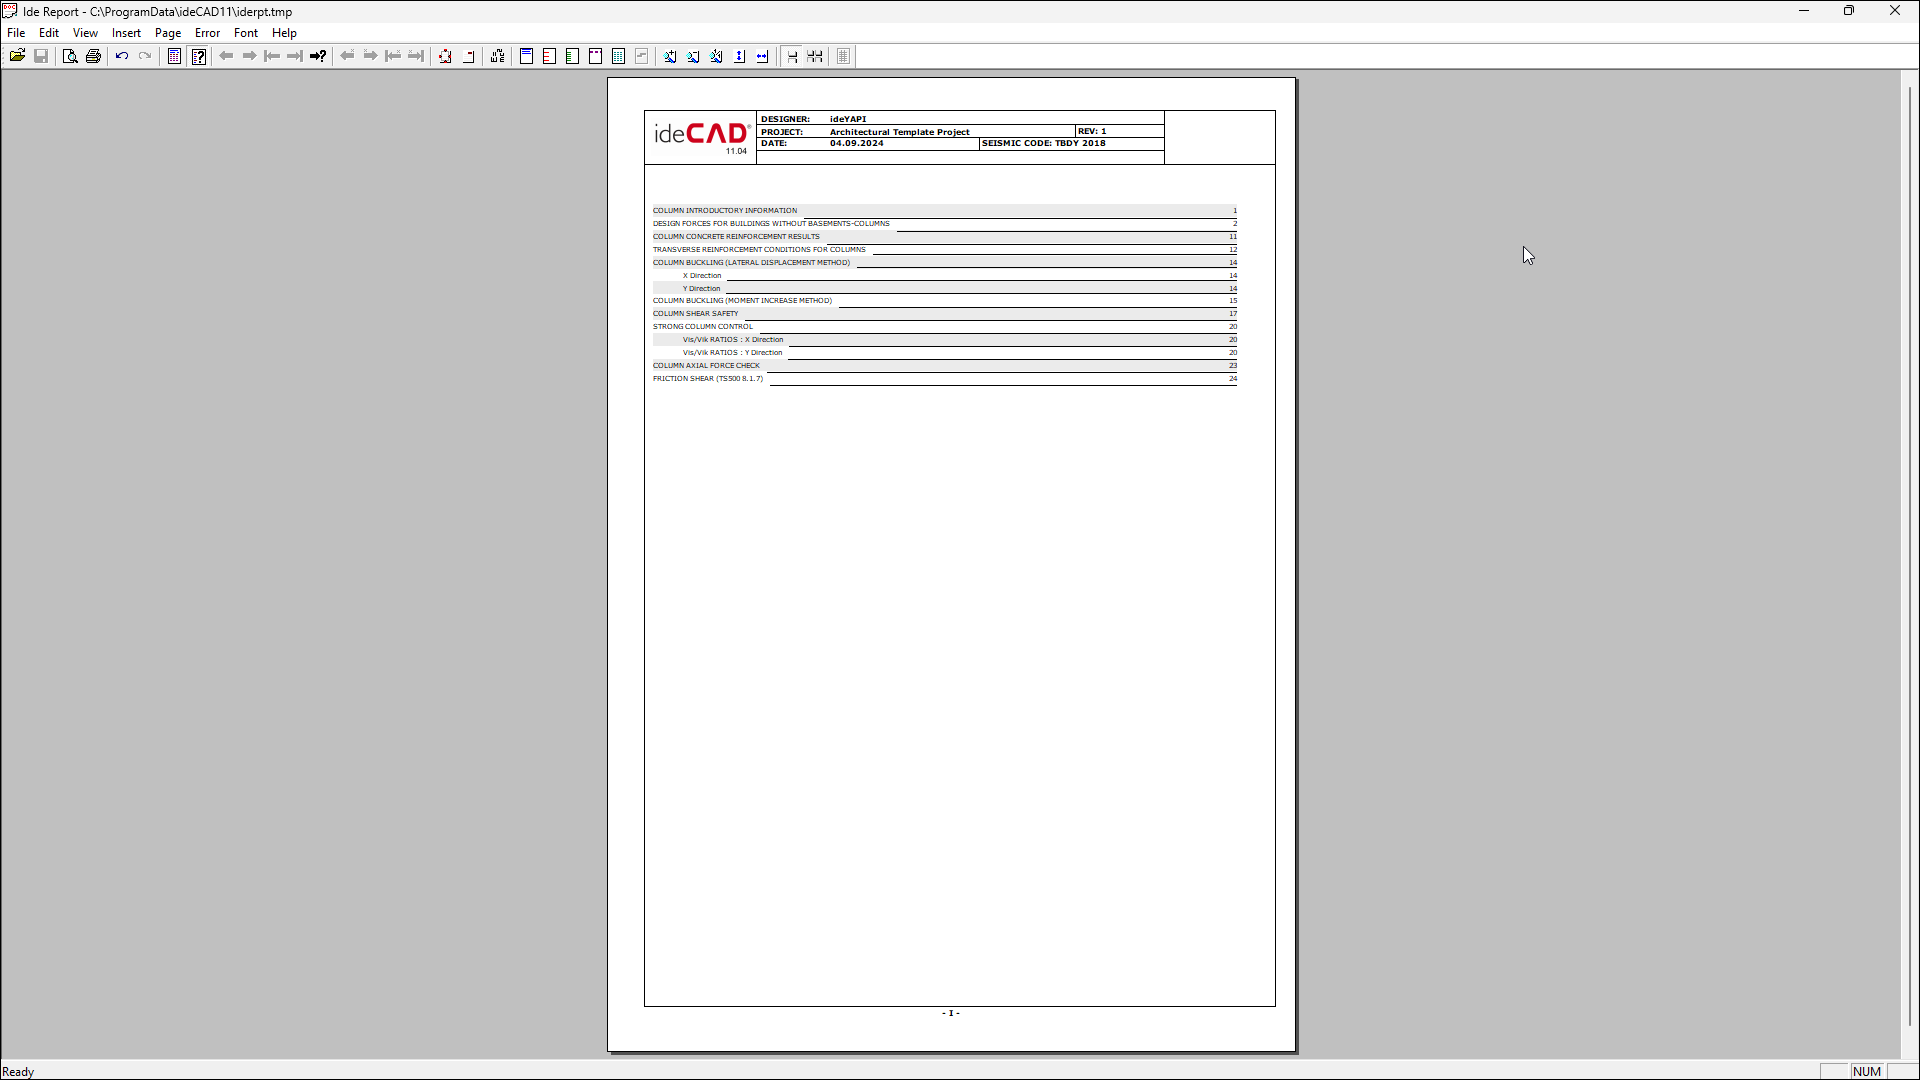Screen dimensions: 1920x1080
Task: Open the File menu
Action: [16, 33]
